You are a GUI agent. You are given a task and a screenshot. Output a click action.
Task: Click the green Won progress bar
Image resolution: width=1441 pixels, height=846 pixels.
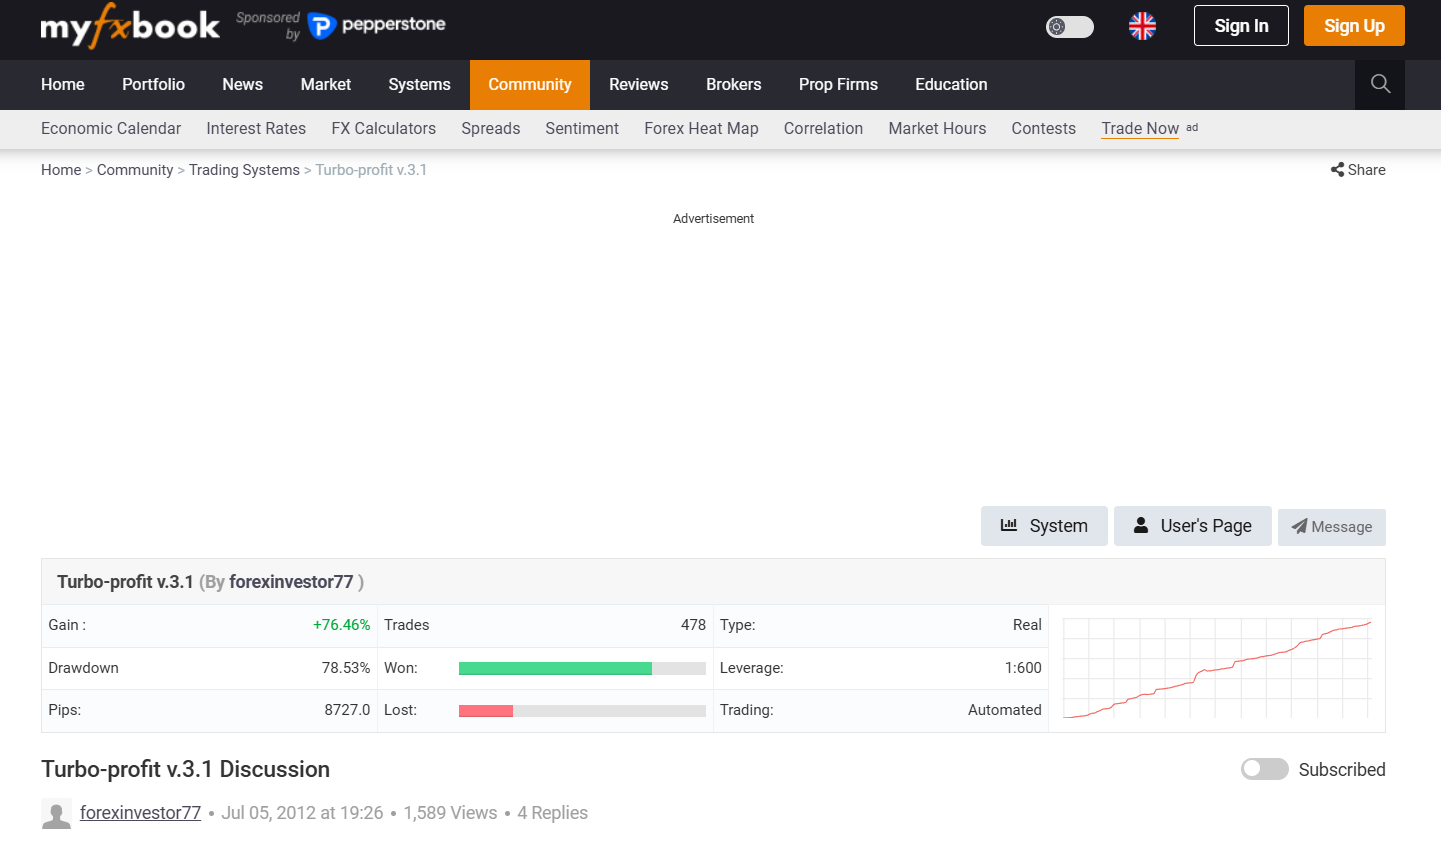[555, 668]
